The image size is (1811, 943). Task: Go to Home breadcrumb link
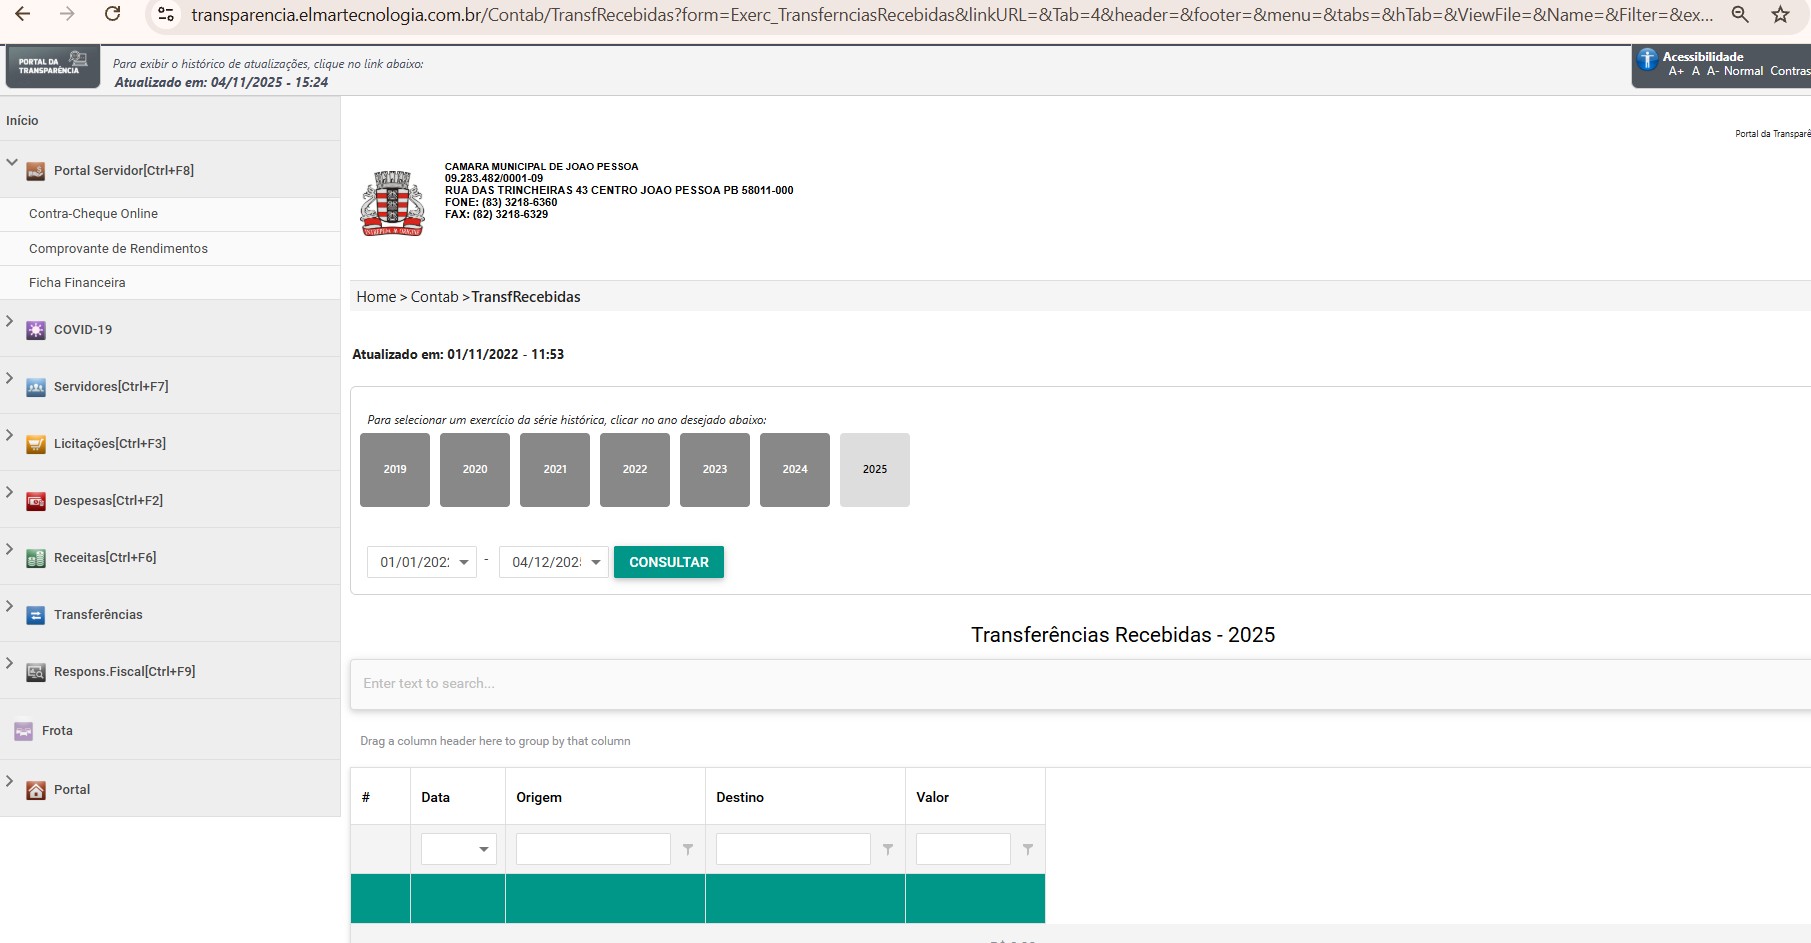376,297
